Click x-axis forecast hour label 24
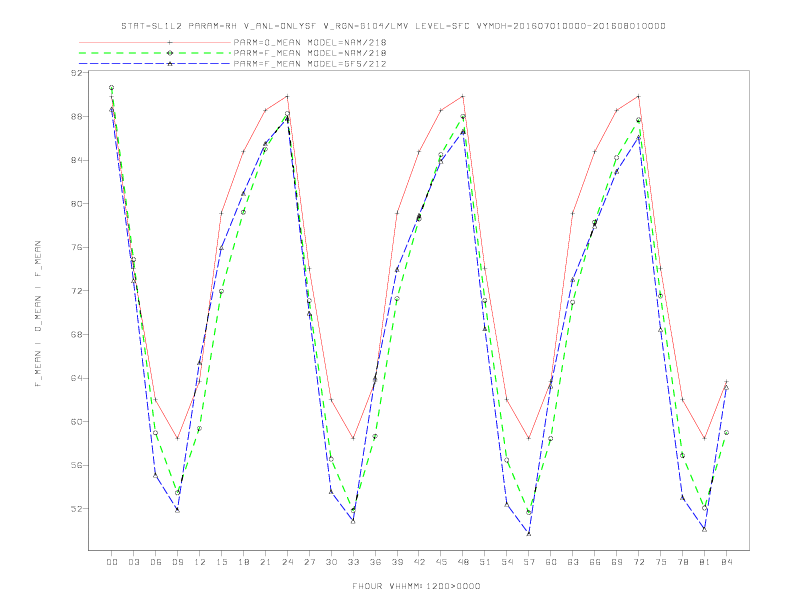This screenshot has height=612, width=792. coord(287,562)
